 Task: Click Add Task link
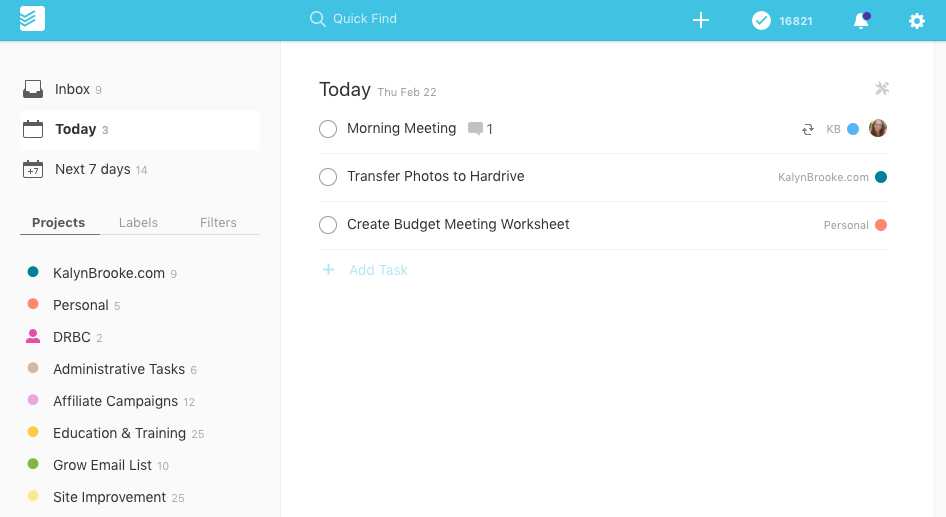[x=378, y=270]
